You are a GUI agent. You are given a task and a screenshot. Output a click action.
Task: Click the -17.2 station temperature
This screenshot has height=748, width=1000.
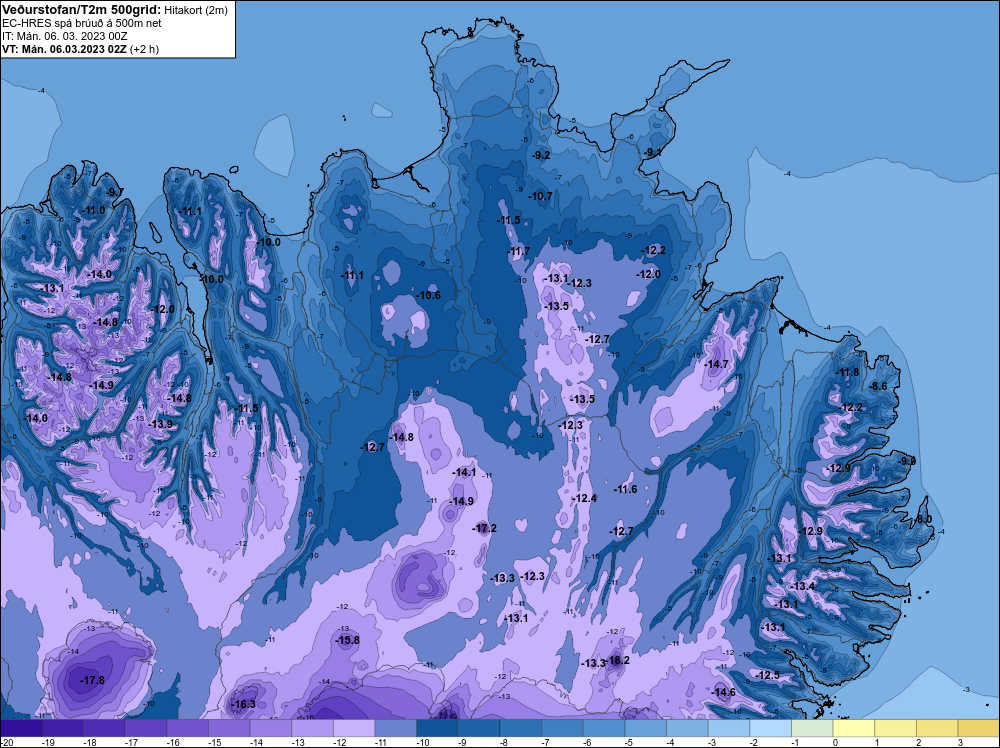(x=485, y=528)
